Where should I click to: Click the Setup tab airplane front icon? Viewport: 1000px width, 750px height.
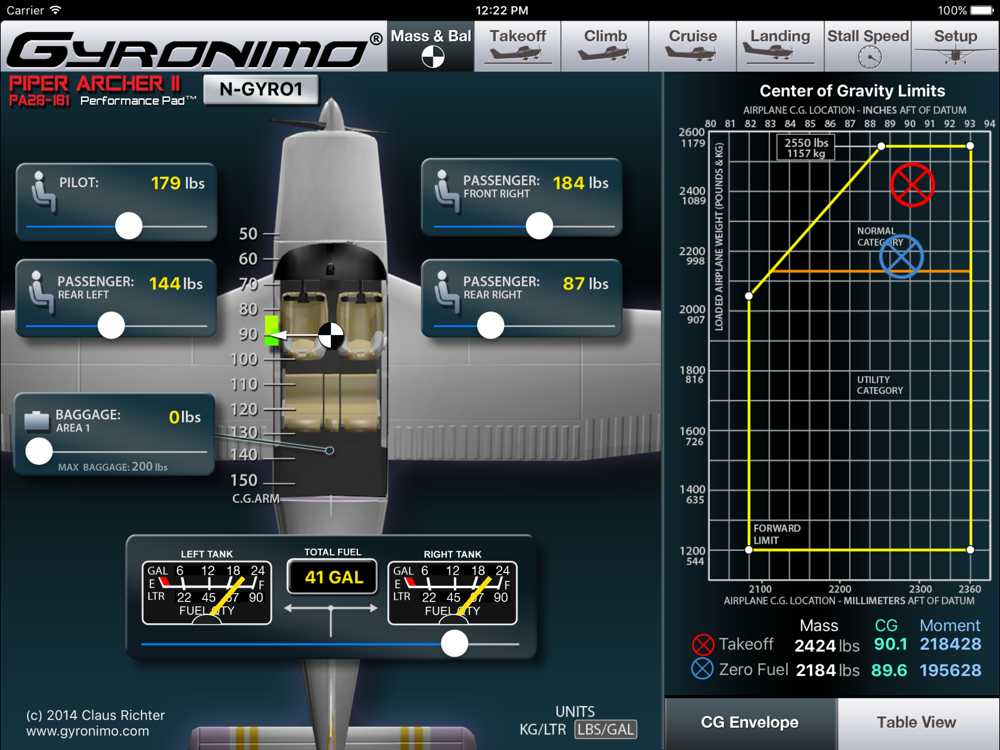955,55
